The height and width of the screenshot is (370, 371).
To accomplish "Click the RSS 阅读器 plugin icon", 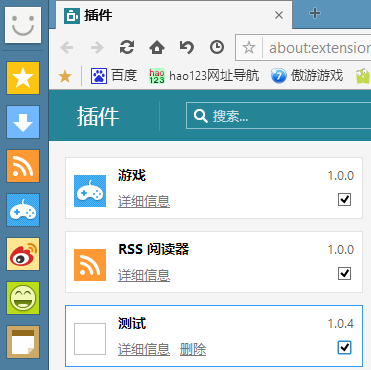I will click(90, 265).
